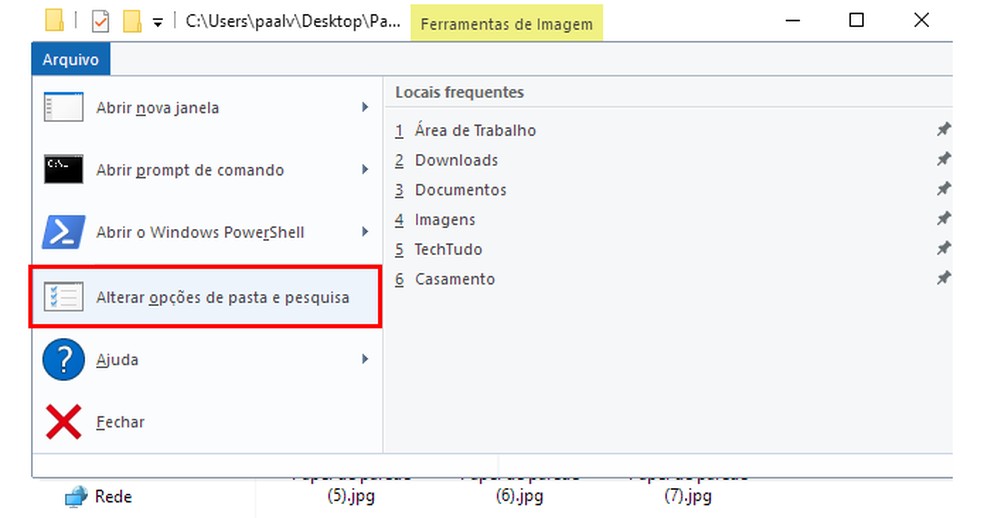984x518 pixels.
Task: Toggle pin for TechTudo
Action: pos(943,248)
